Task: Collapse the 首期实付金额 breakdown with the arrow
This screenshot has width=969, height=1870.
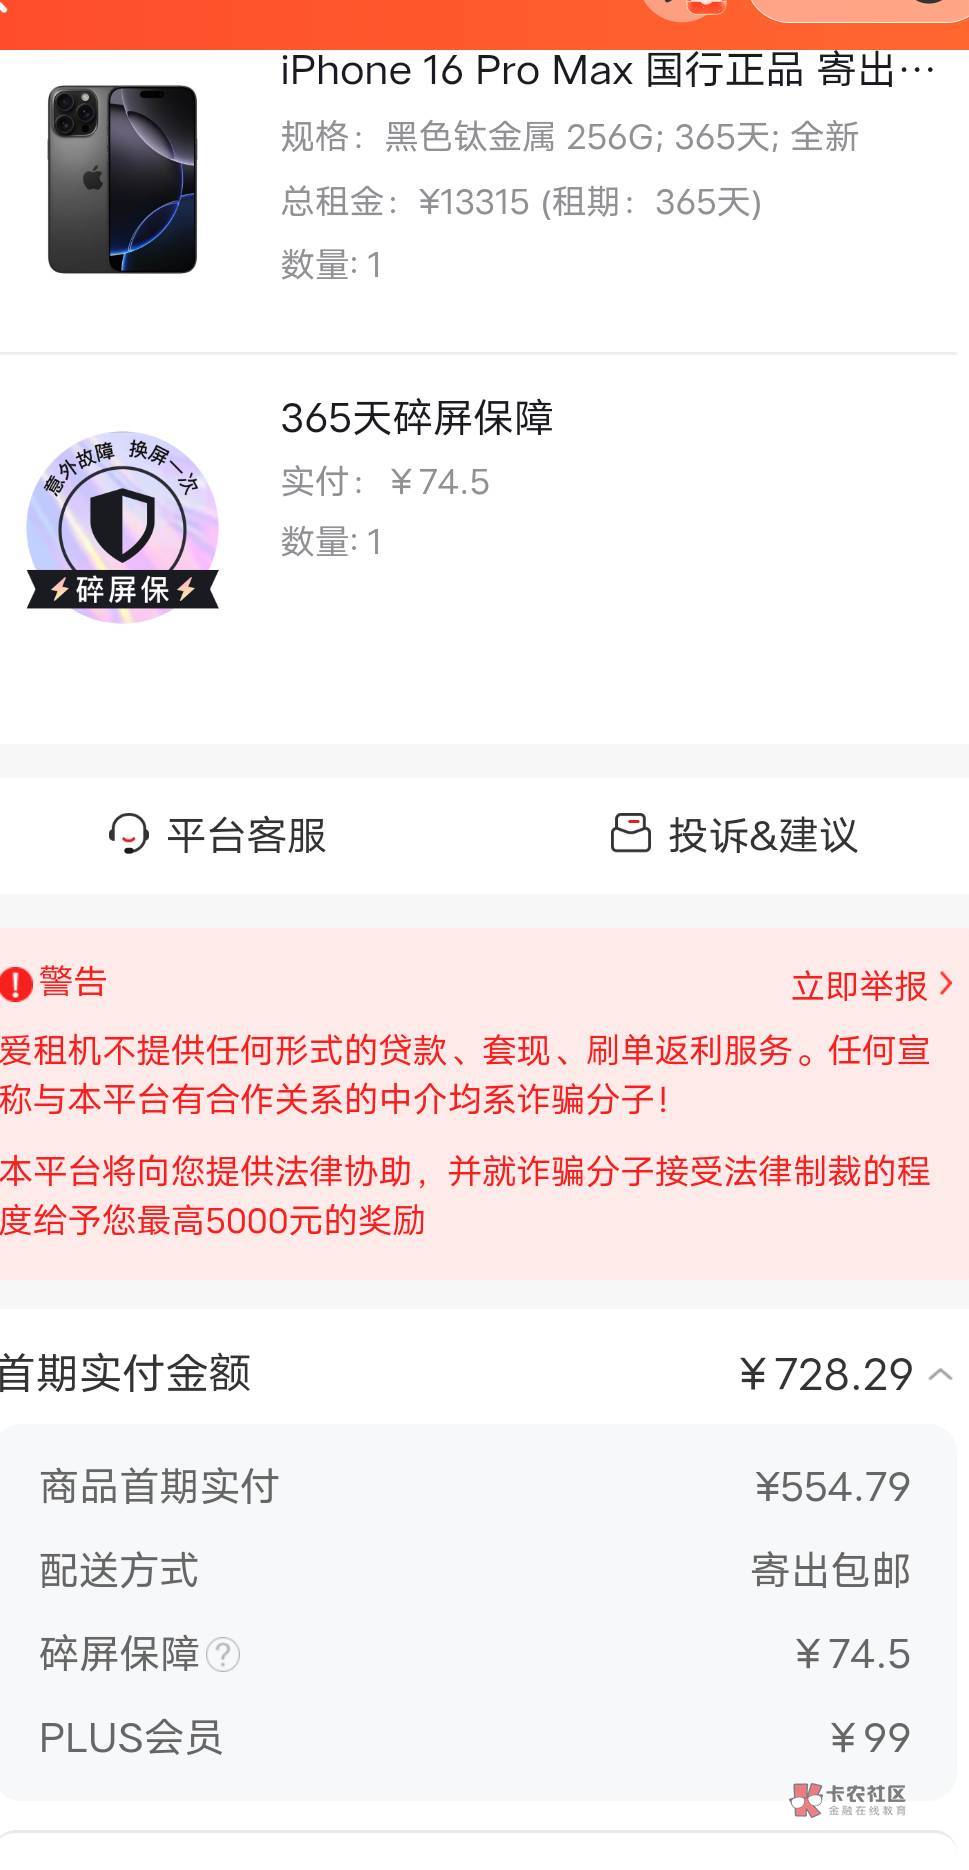Action: click(x=940, y=1374)
